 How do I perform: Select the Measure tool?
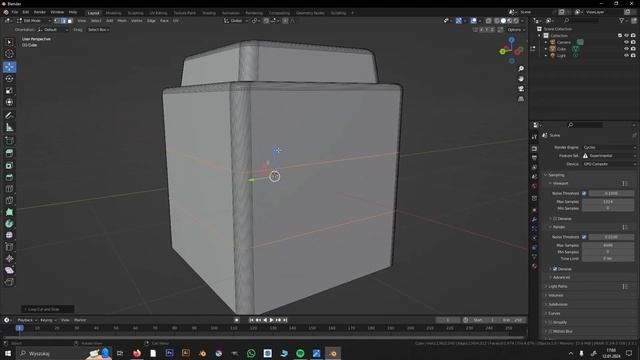(9, 128)
